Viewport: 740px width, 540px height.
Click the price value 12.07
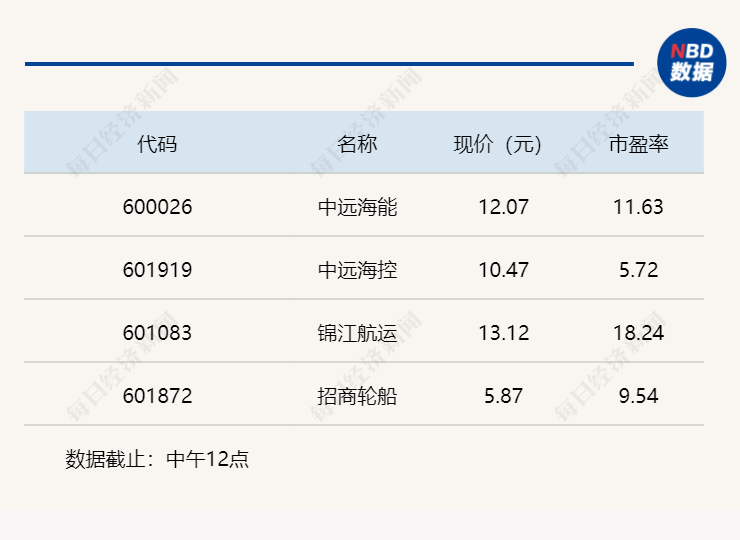504,207
